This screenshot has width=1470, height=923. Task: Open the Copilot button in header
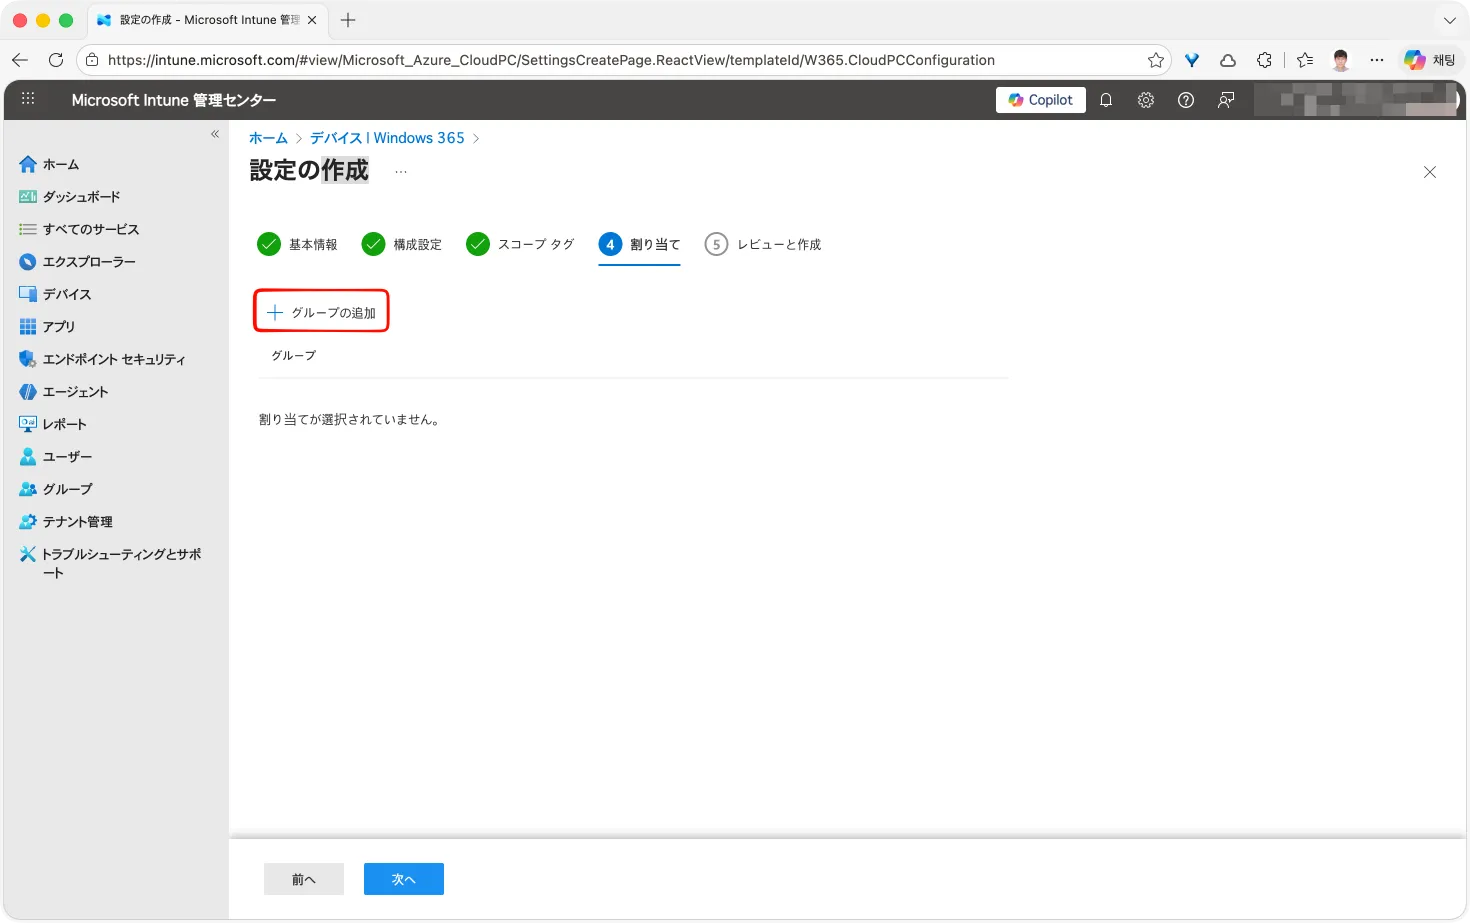click(x=1040, y=100)
